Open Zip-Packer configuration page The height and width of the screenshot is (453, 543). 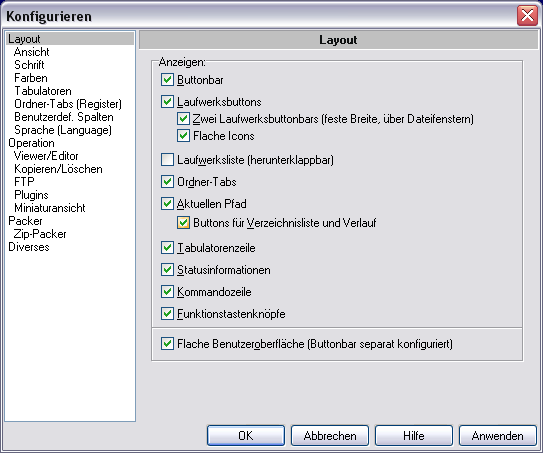(x=40, y=234)
